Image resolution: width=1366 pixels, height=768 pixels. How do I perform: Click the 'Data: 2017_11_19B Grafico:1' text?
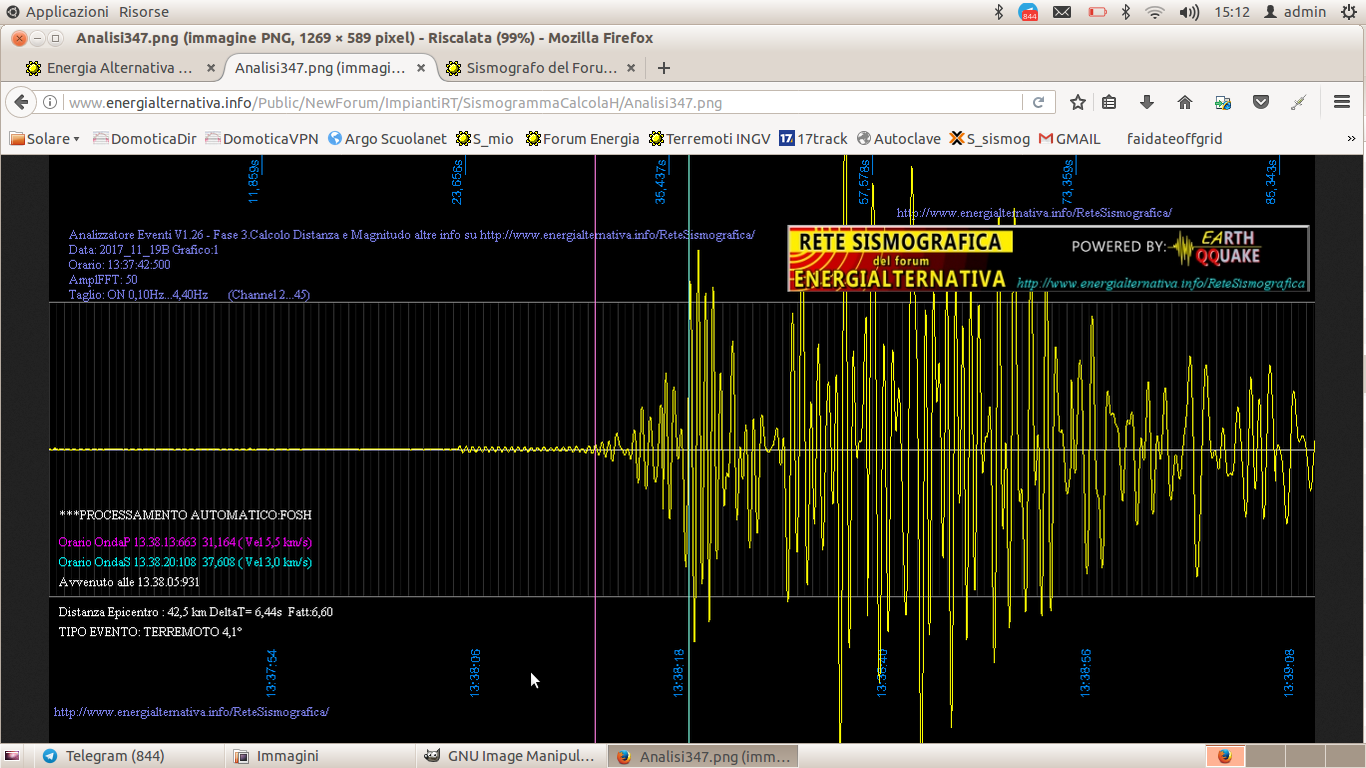point(143,250)
